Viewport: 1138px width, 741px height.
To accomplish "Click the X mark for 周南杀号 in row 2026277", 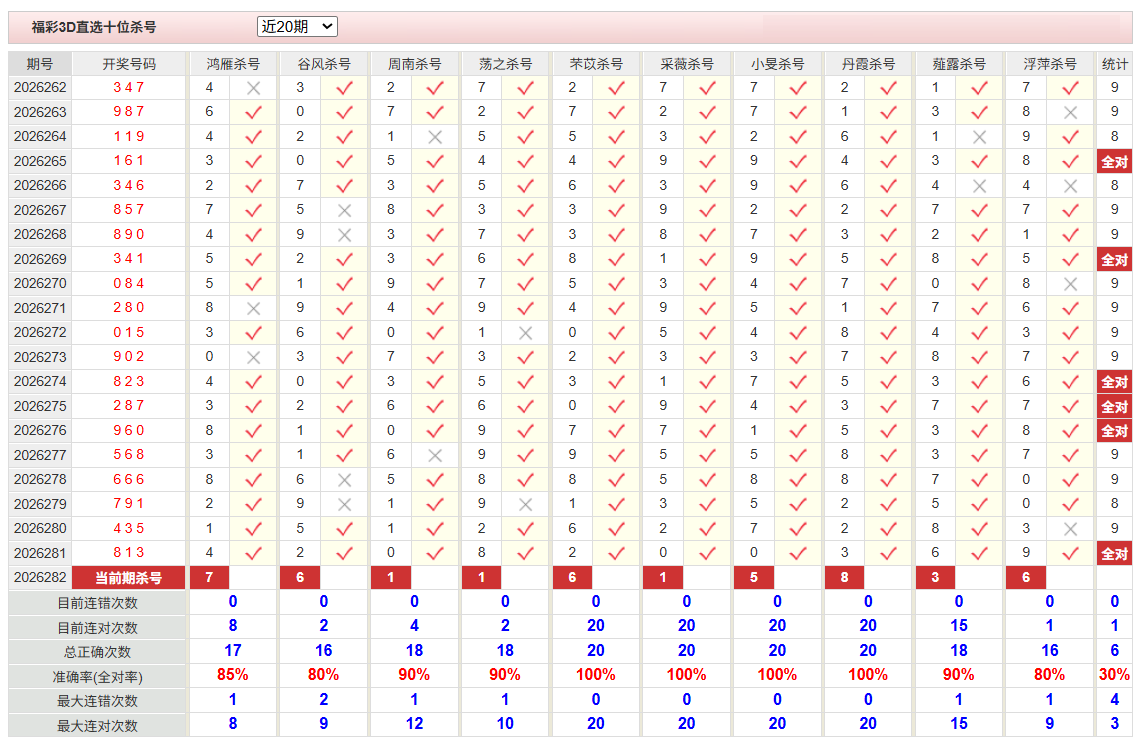I will (x=435, y=455).
